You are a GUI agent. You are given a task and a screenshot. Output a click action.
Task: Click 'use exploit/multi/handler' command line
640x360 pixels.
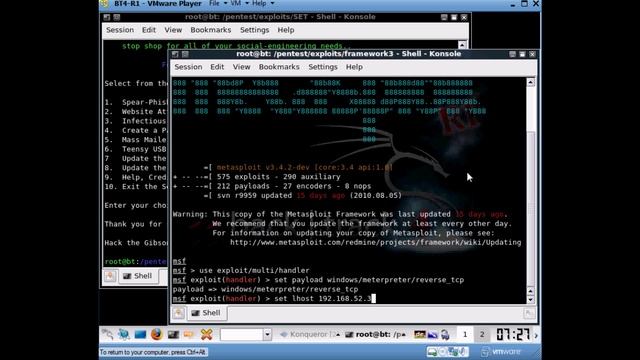point(241,271)
